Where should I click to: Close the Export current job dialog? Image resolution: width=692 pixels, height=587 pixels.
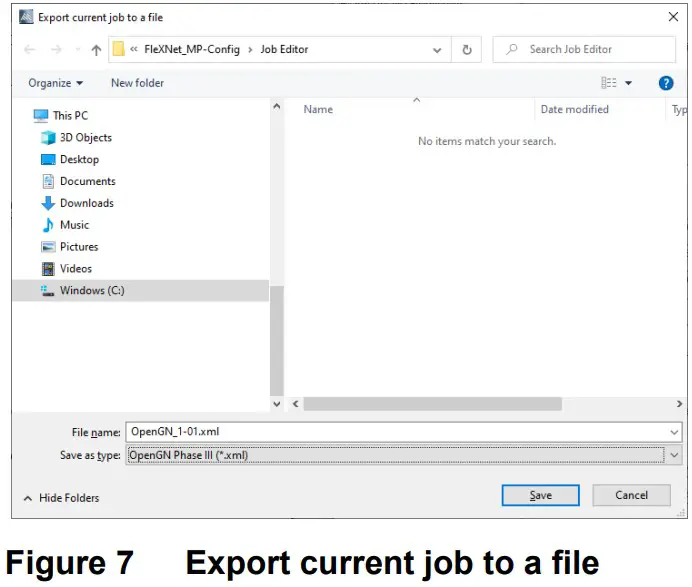[x=673, y=17]
